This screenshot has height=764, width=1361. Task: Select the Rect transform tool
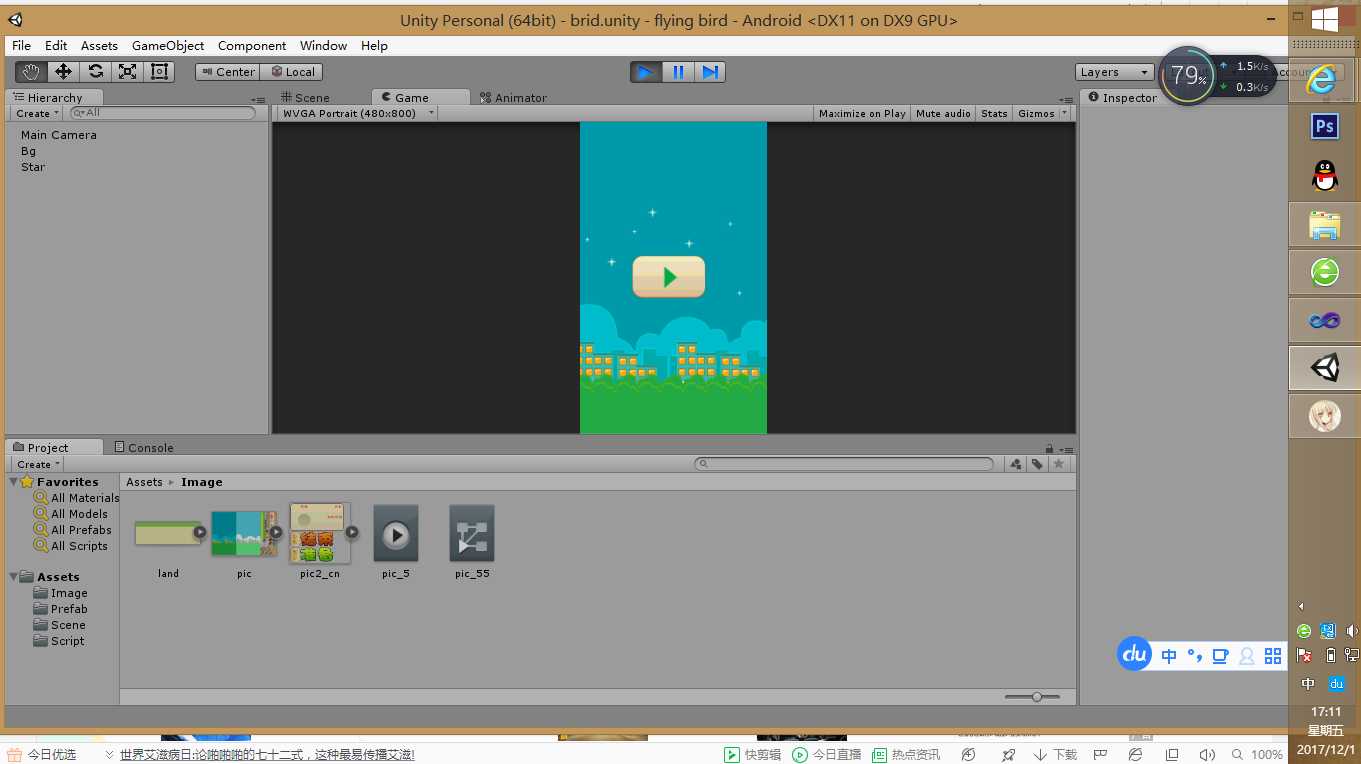point(159,71)
